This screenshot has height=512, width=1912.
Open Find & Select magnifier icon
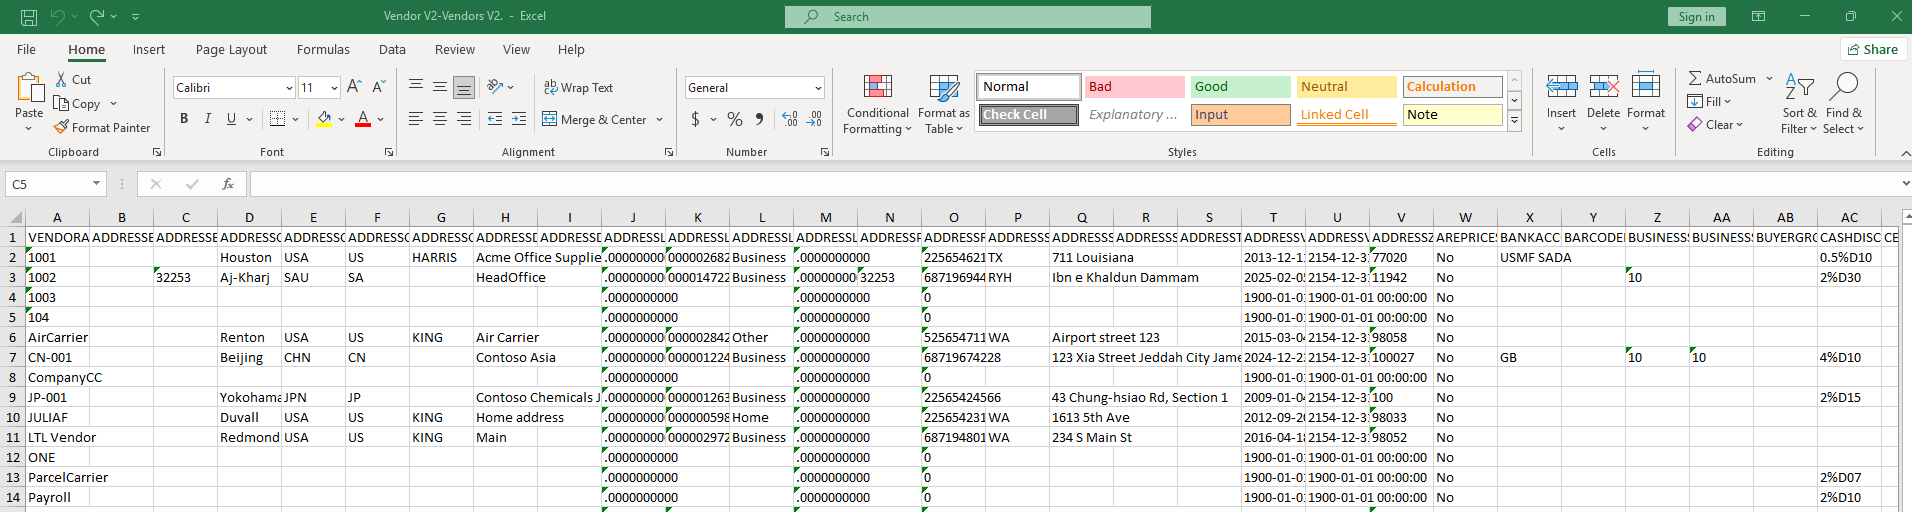pos(1843,87)
